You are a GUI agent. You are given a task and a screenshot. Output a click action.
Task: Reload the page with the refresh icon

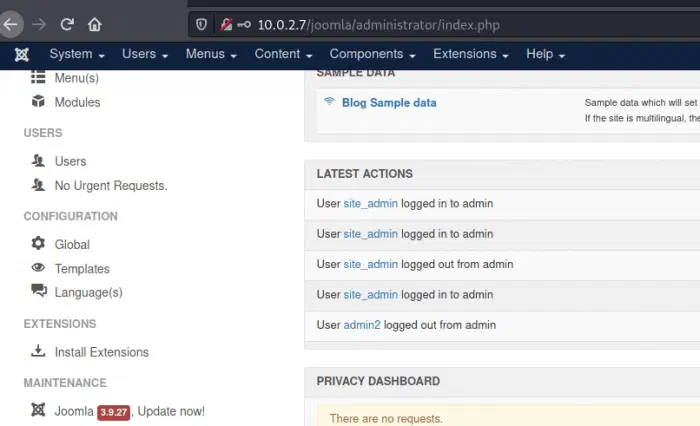click(x=67, y=24)
